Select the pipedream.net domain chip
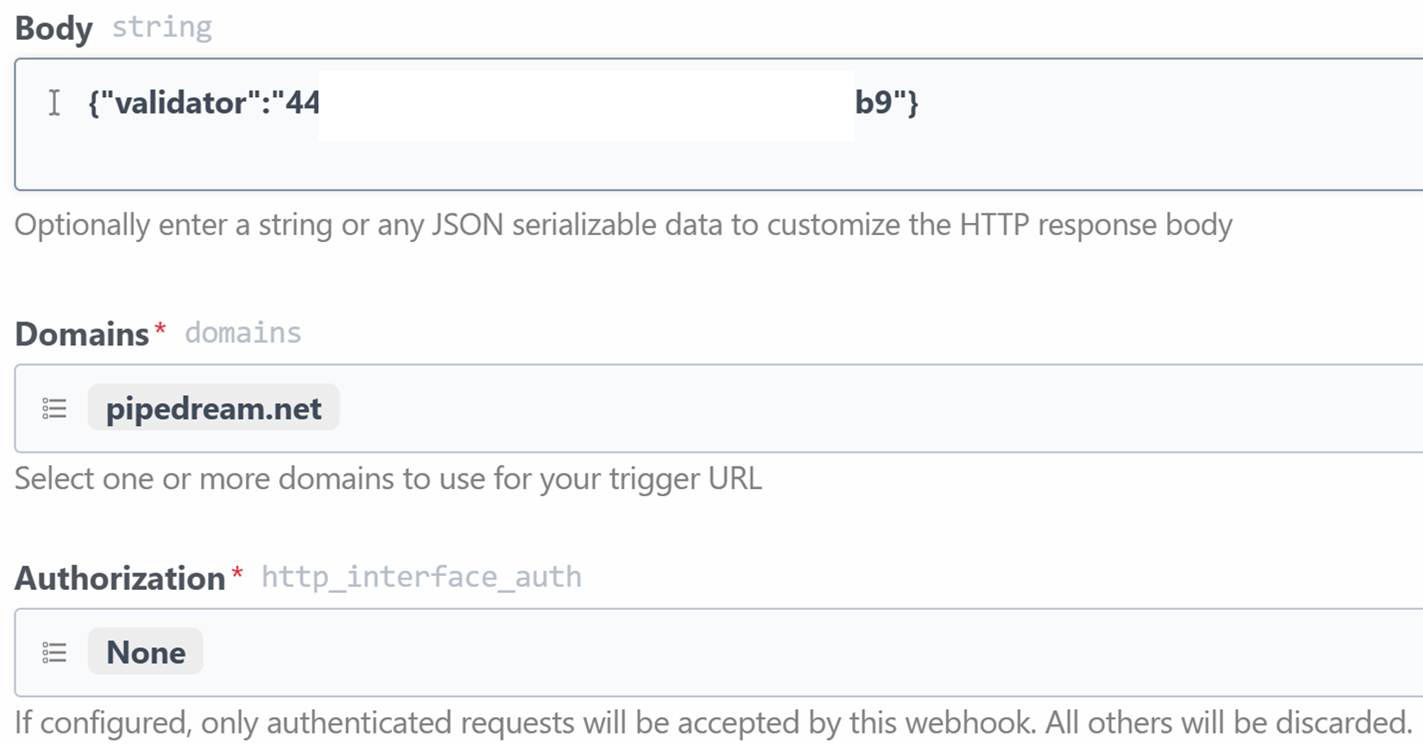The width and height of the screenshot is (1423, 744). pyautogui.click(x=213, y=408)
